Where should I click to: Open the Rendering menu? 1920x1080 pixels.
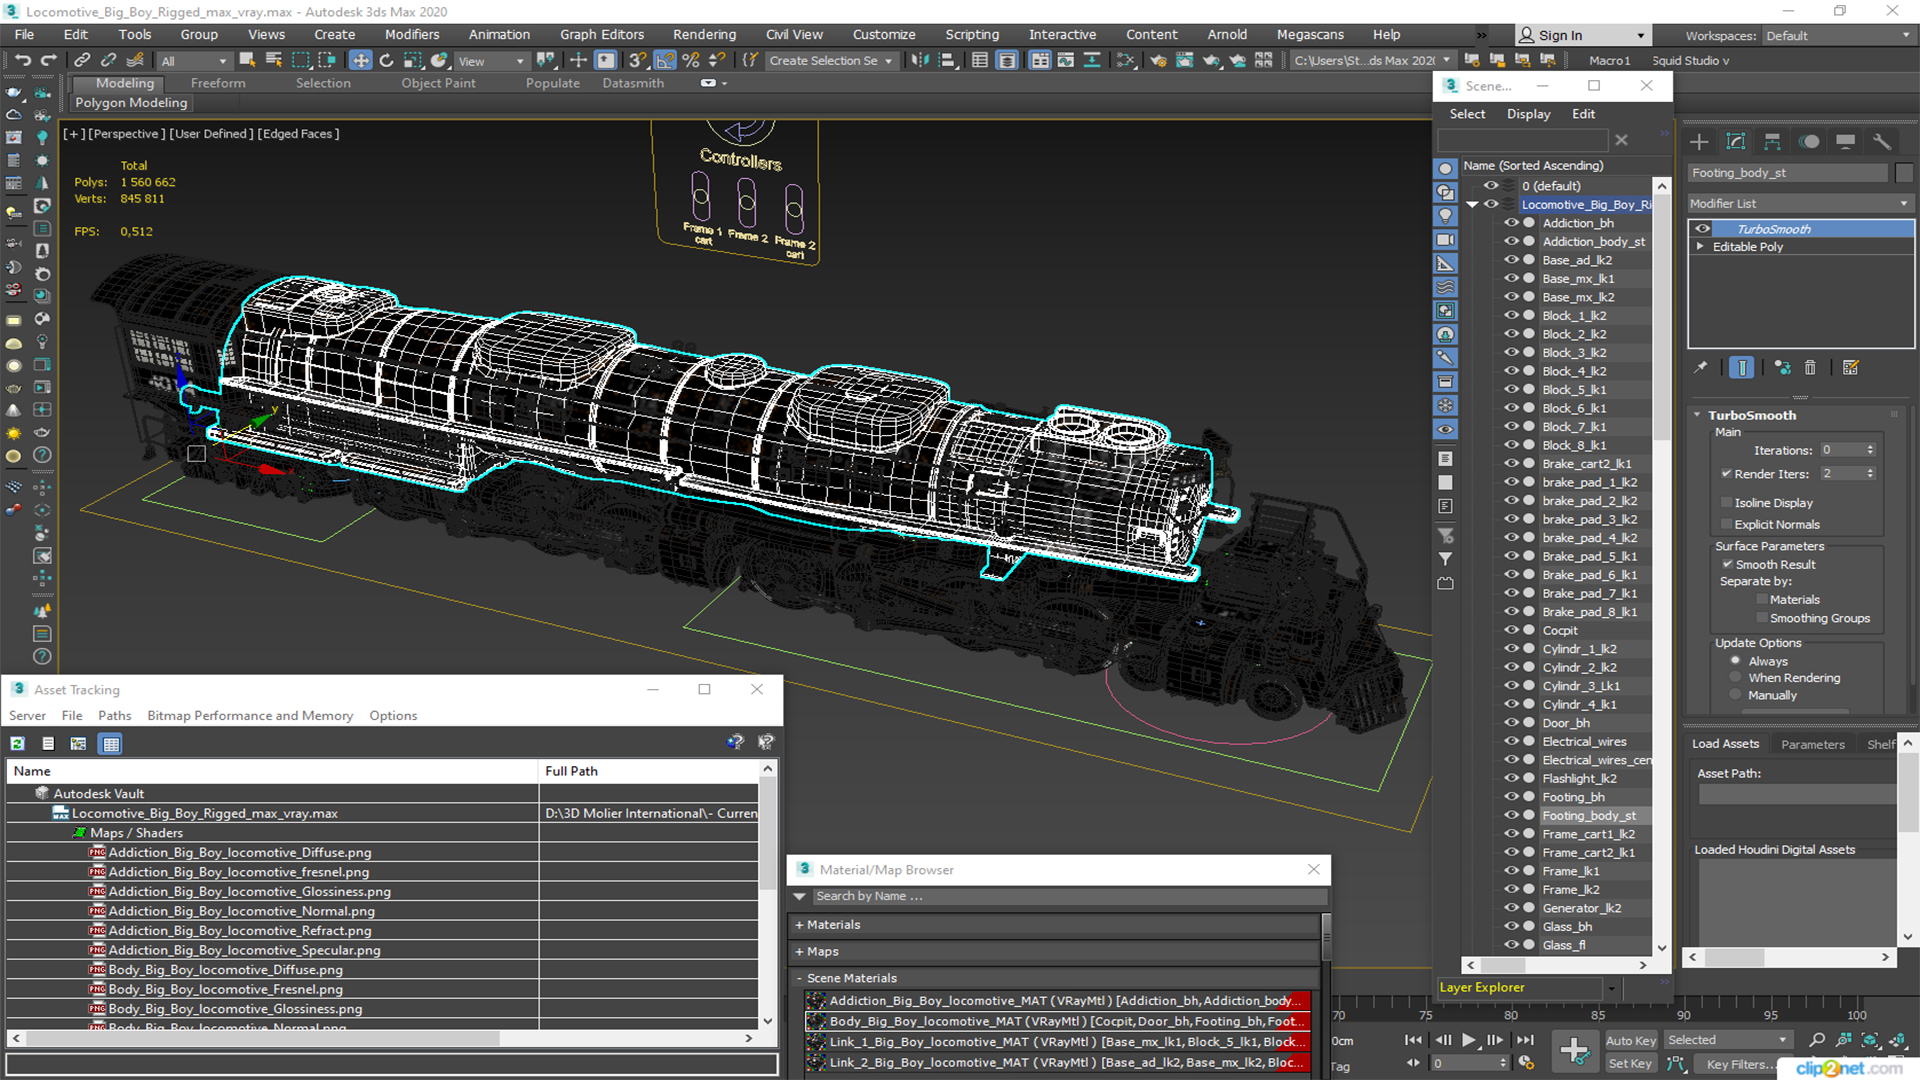click(704, 35)
